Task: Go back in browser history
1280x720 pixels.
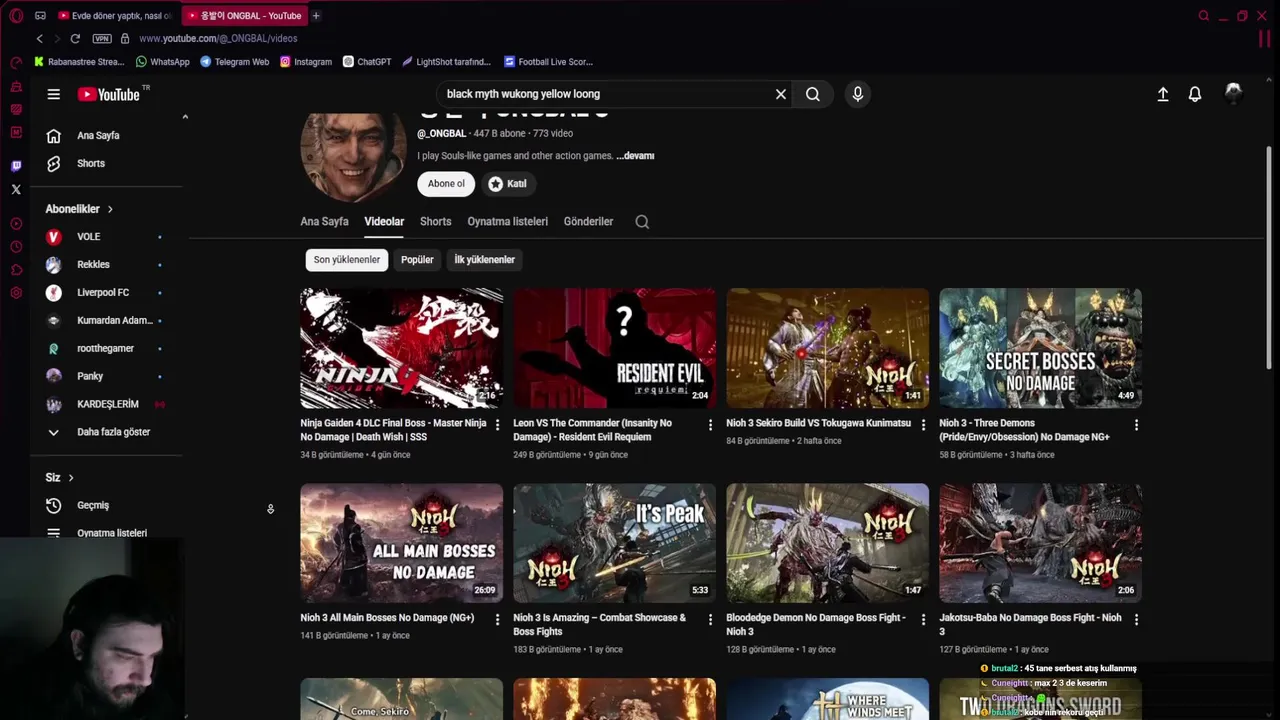Action: click(x=39, y=38)
